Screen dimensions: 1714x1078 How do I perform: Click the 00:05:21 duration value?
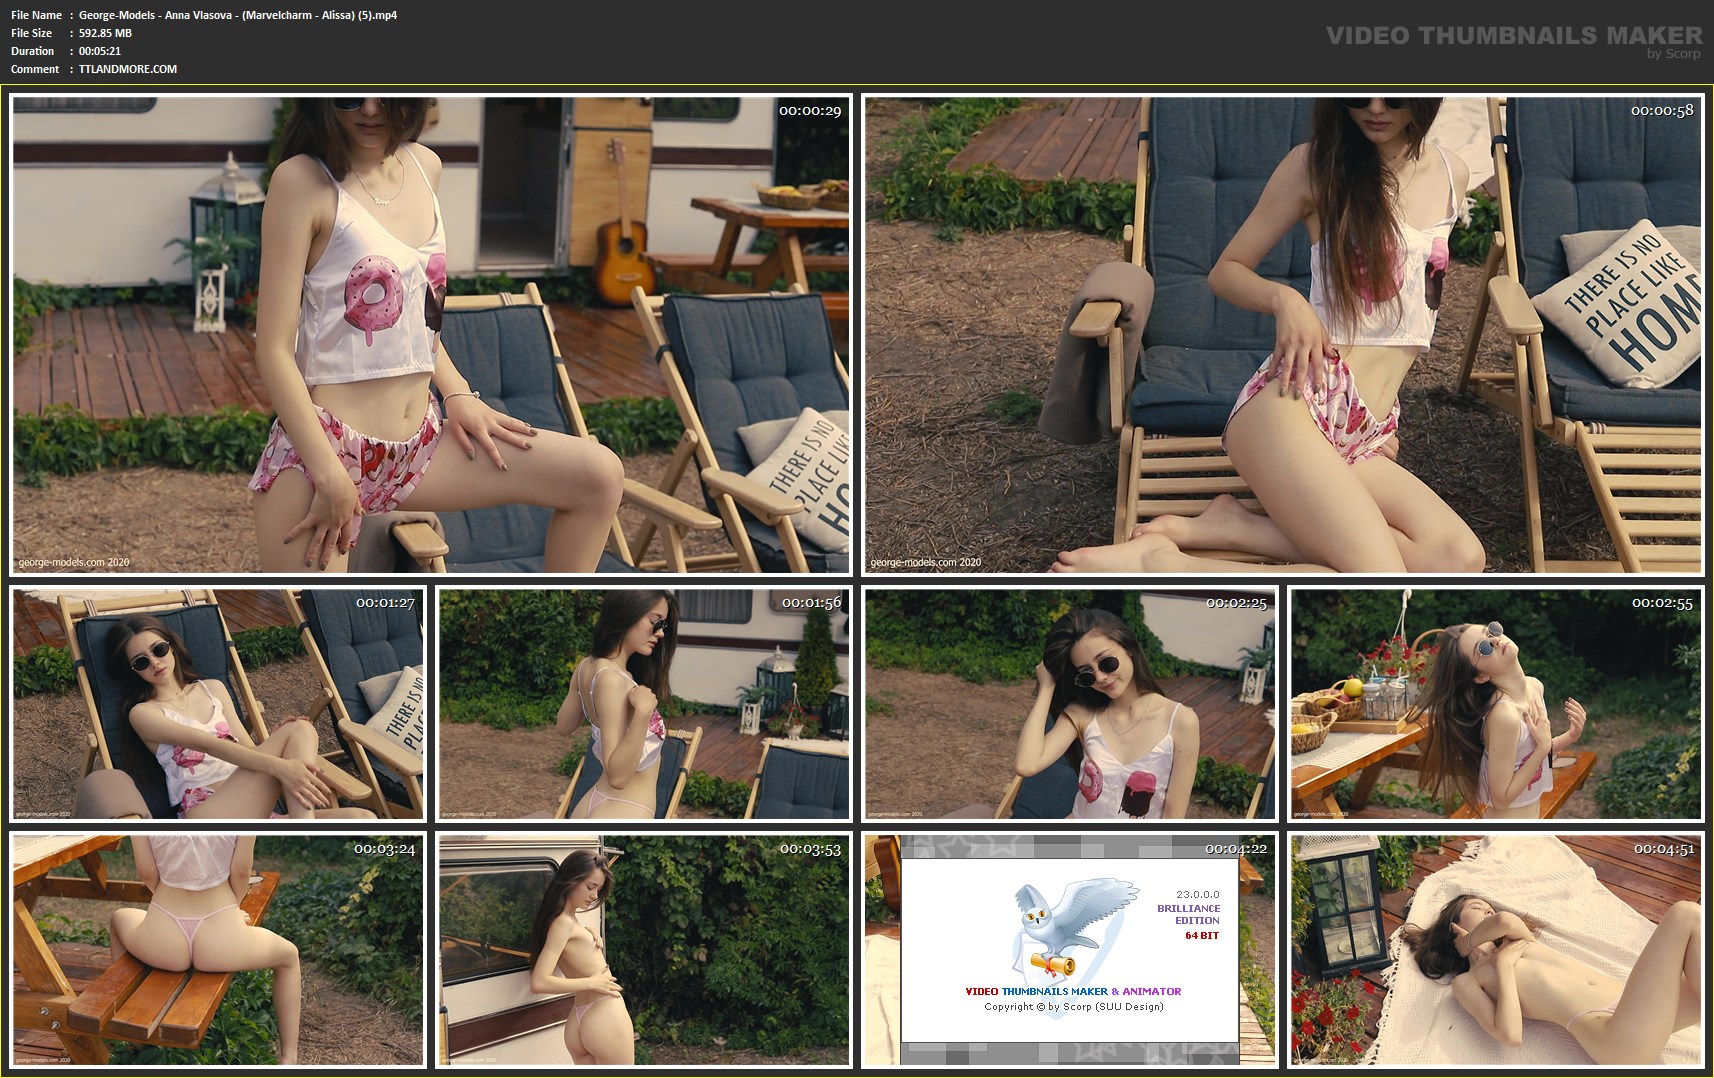pyautogui.click(x=100, y=51)
